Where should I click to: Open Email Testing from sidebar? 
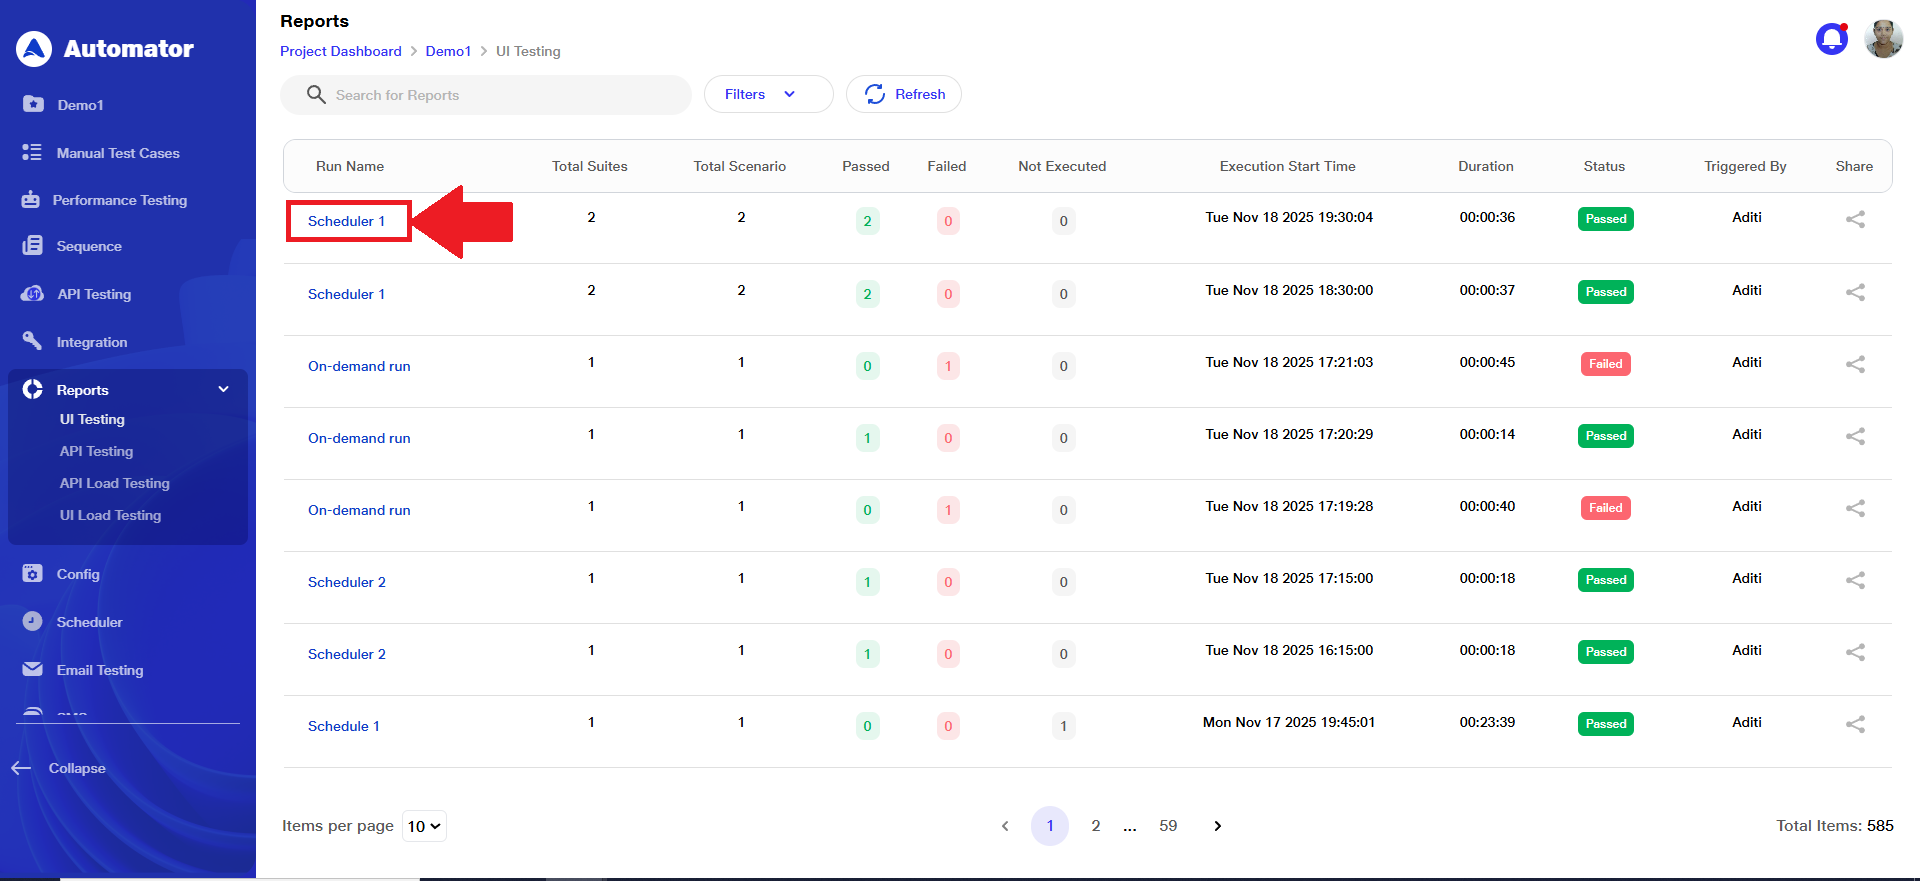point(99,670)
